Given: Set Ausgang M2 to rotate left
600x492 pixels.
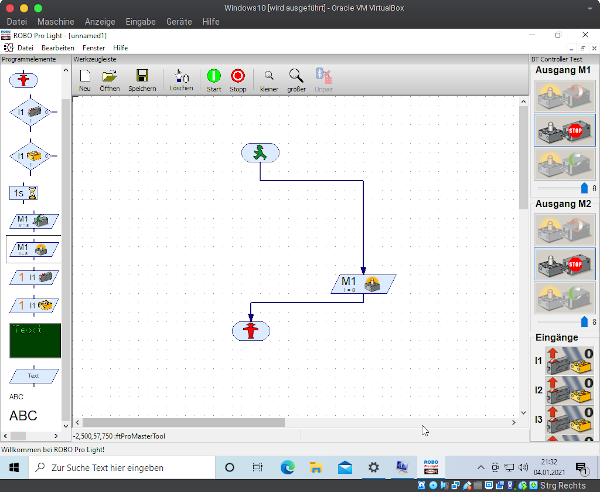Looking at the screenshot, I should click(564, 230).
